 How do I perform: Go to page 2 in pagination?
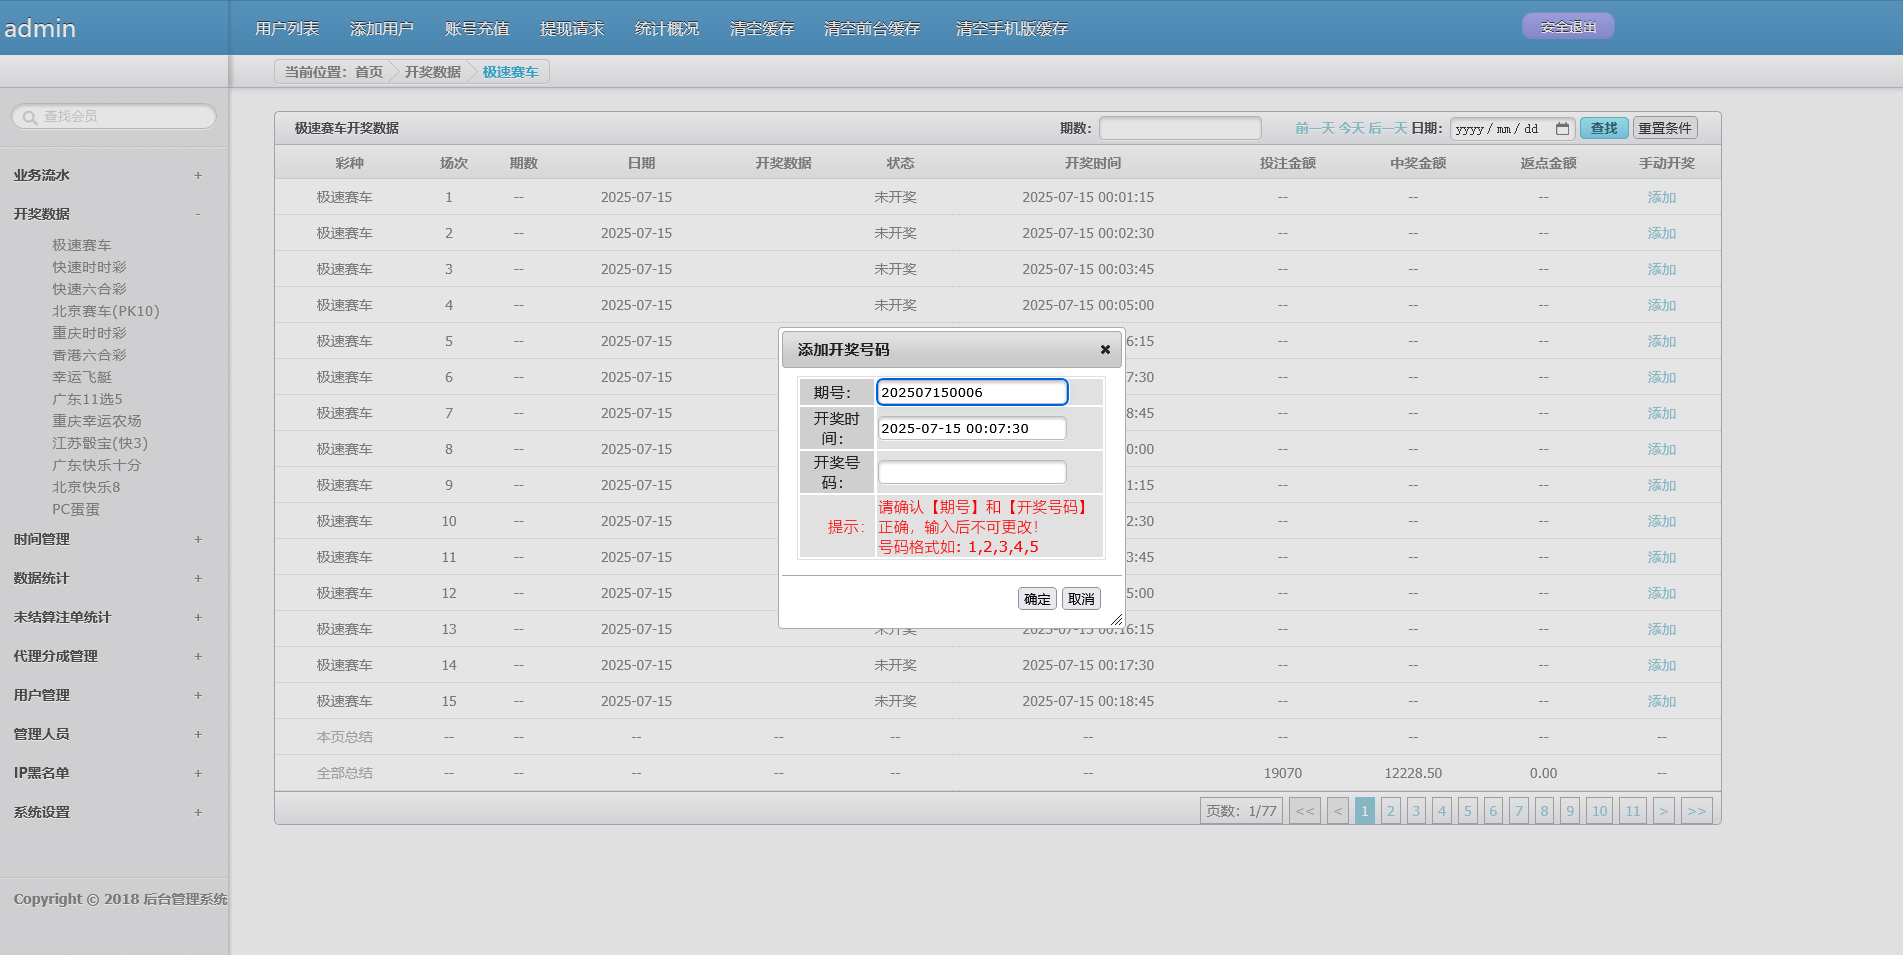(1390, 811)
